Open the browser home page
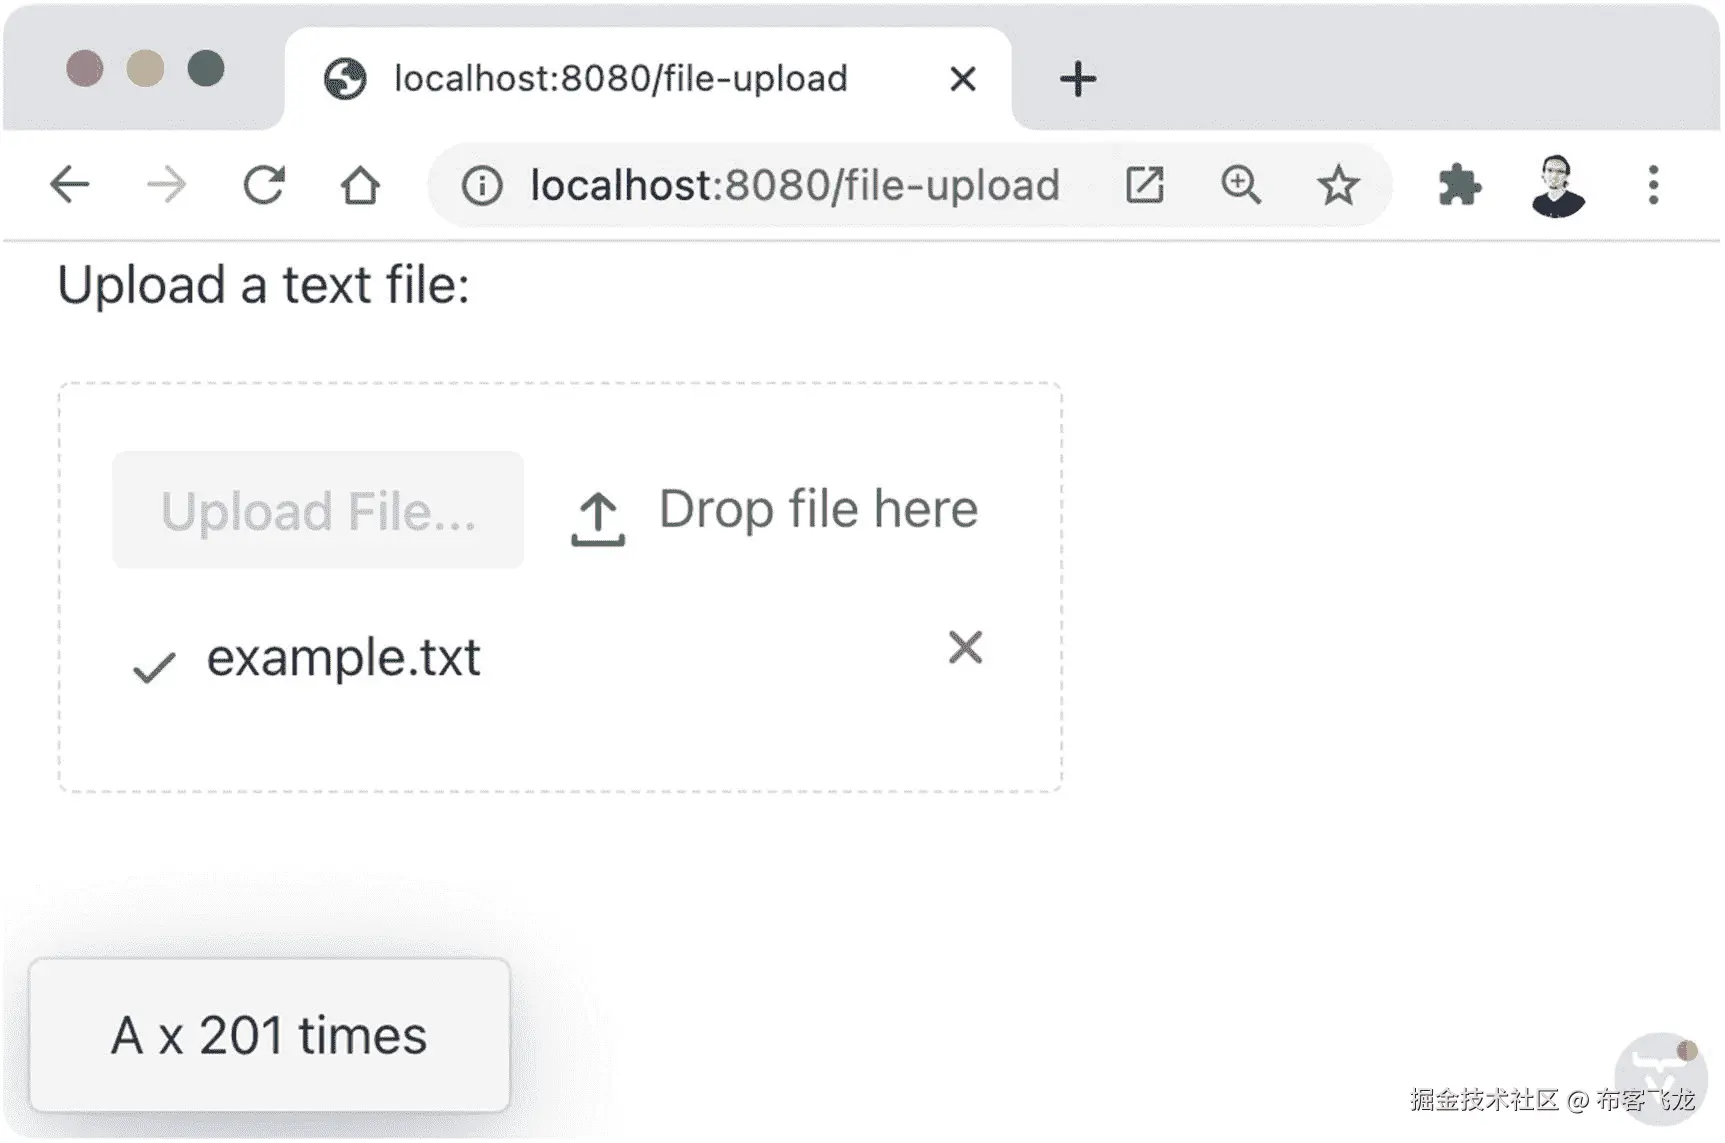Viewport: 1725px width, 1143px height. [x=360, y=185]
